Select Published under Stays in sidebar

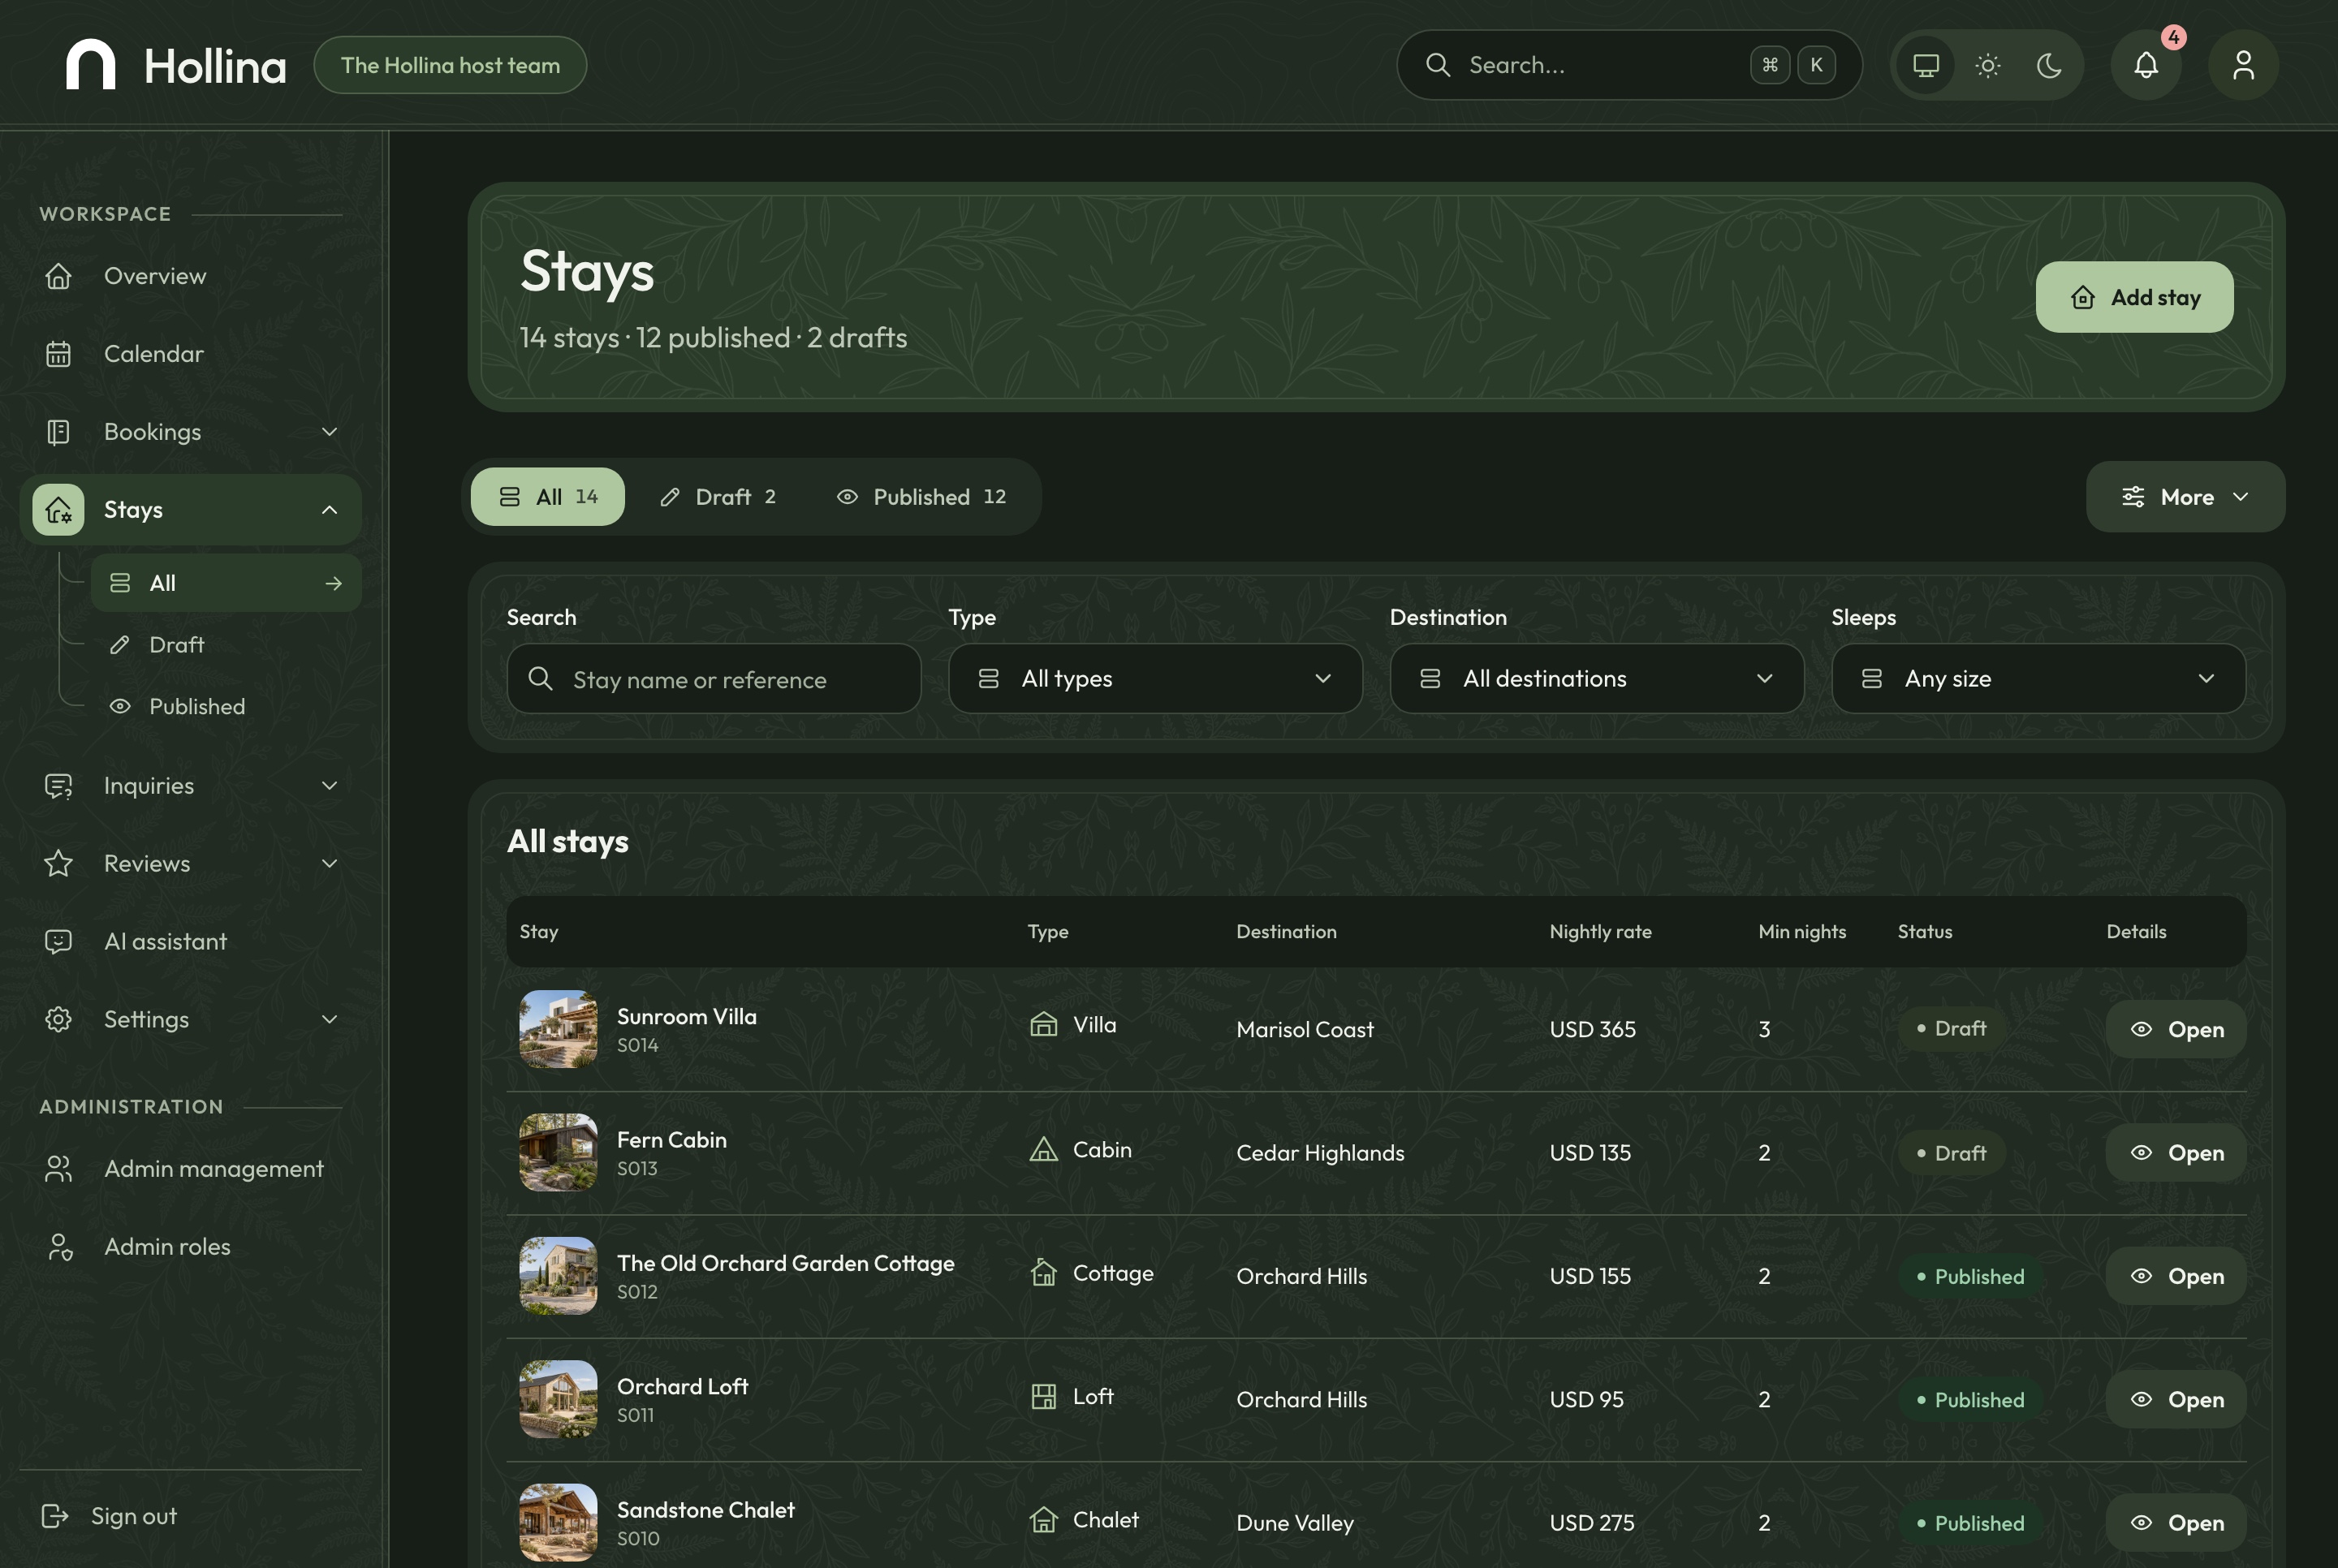(226, 707)
